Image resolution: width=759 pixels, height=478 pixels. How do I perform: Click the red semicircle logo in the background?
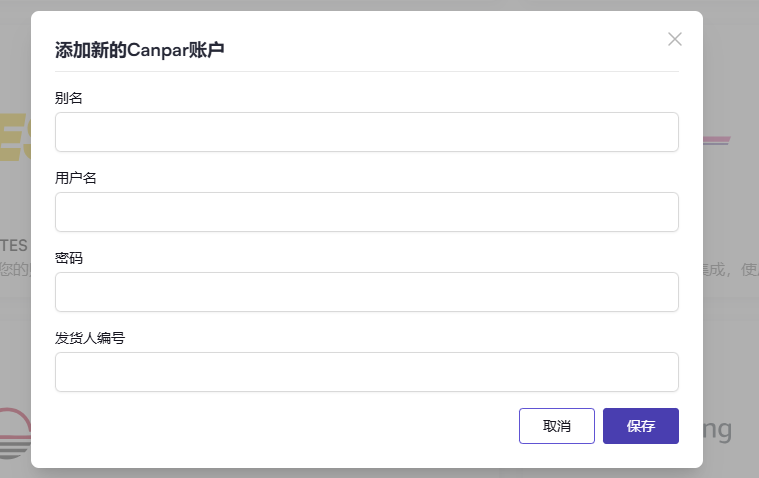coord(15,433)
